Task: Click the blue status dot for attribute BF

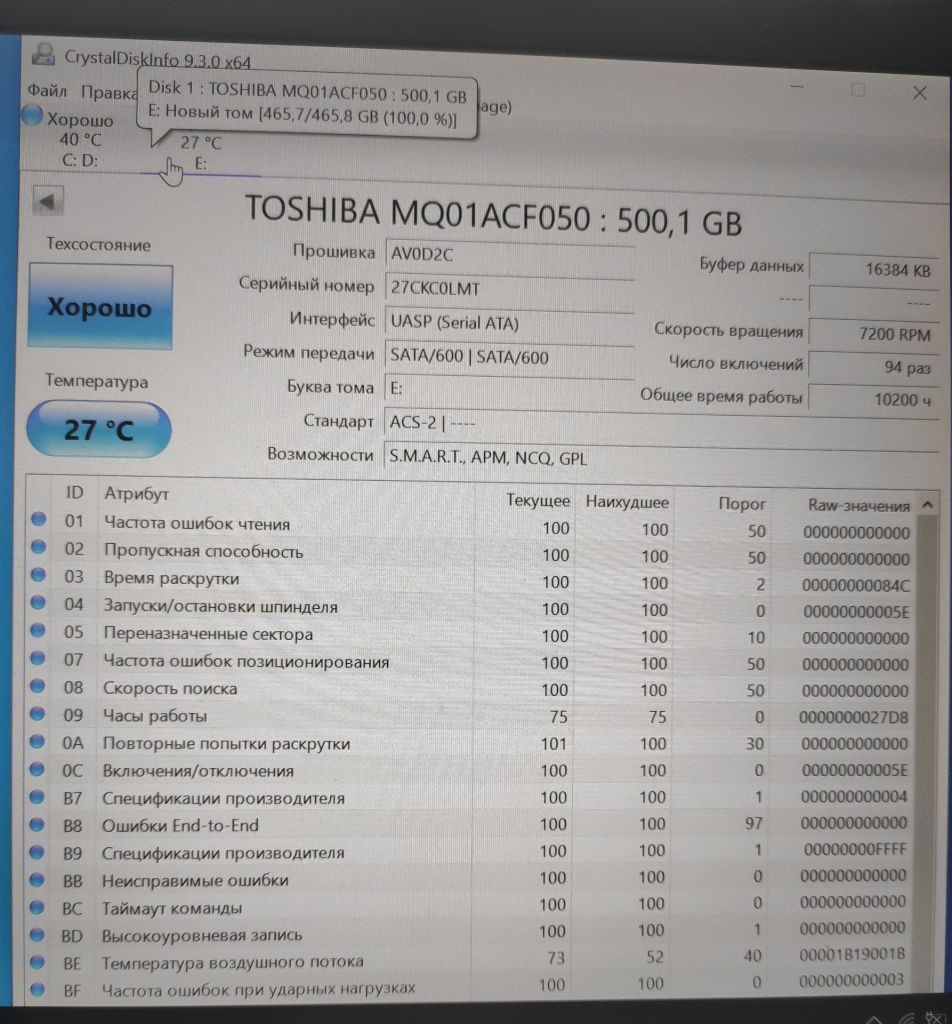Action: [37, 990]
